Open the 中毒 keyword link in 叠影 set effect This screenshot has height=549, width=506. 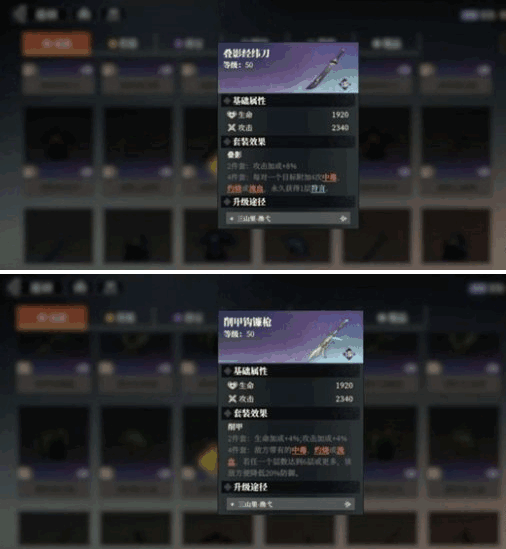click(330, 177)
